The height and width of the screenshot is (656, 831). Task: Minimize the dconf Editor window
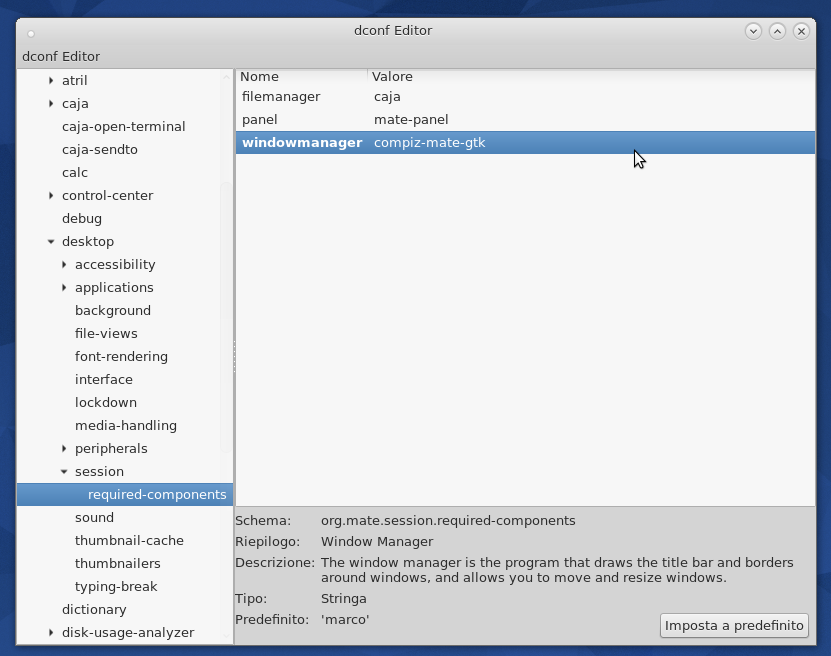tap(753, 31)
